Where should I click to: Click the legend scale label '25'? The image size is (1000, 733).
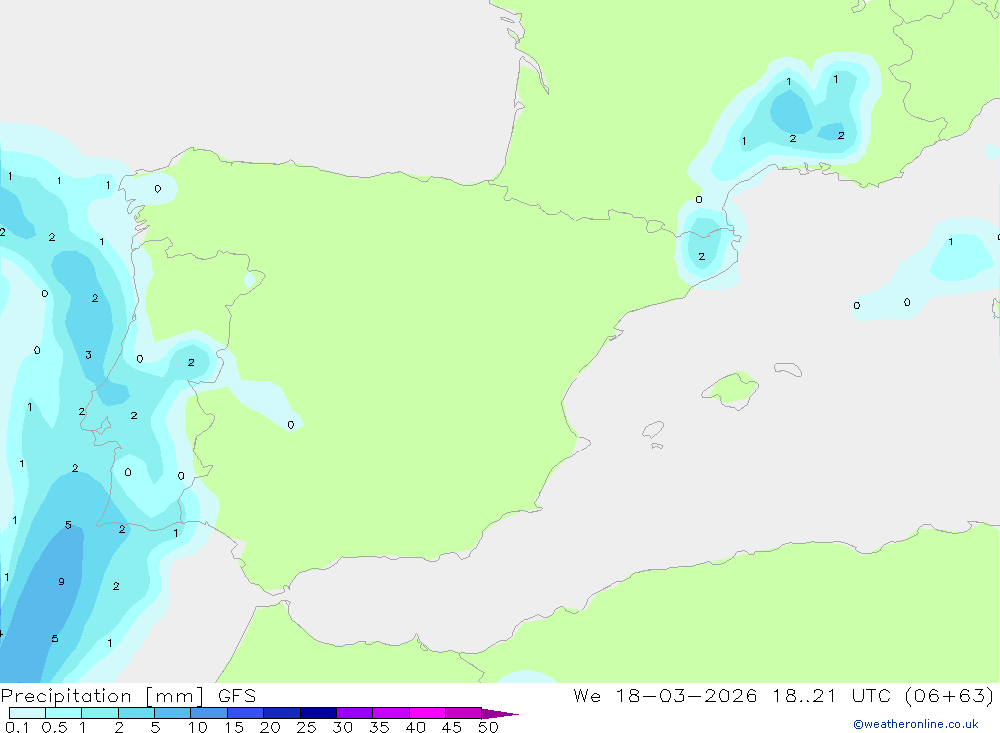click(x=307, y=727)
